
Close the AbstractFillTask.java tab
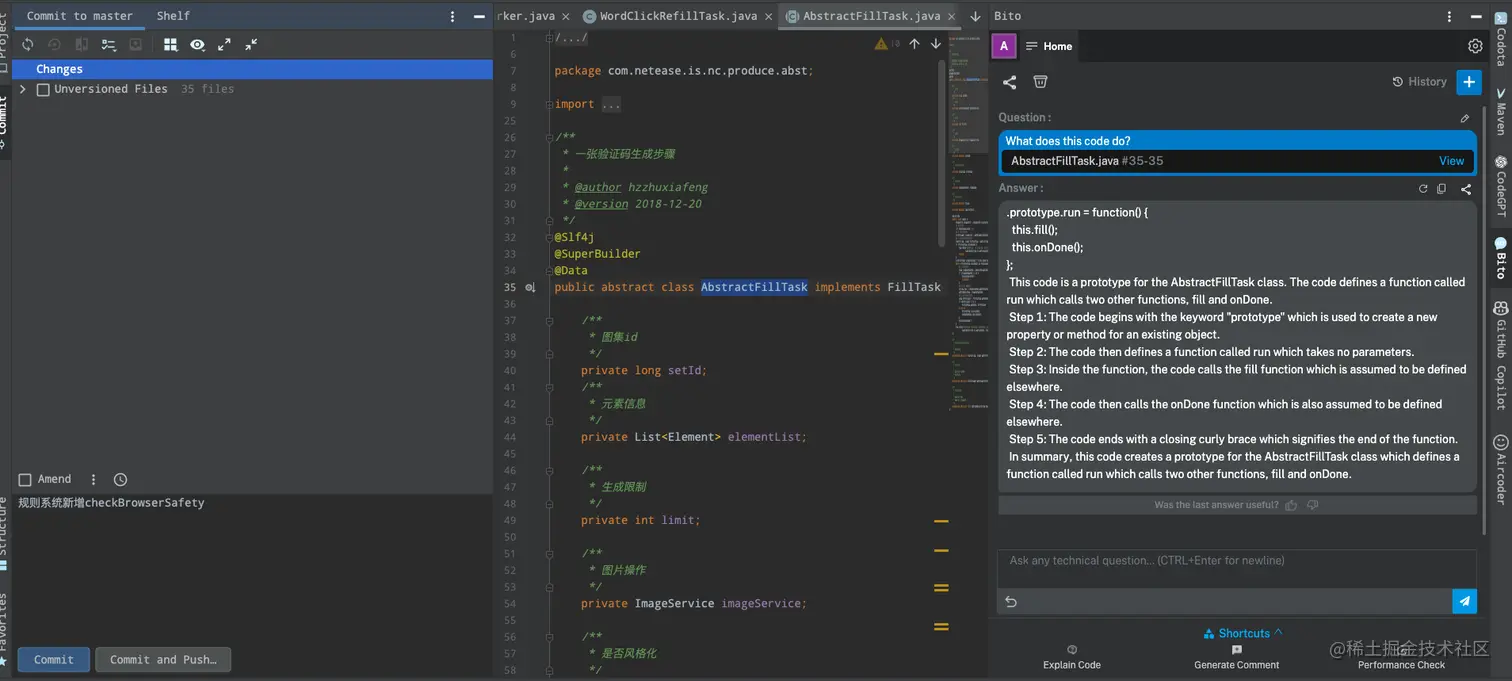[x=950, y=16]
